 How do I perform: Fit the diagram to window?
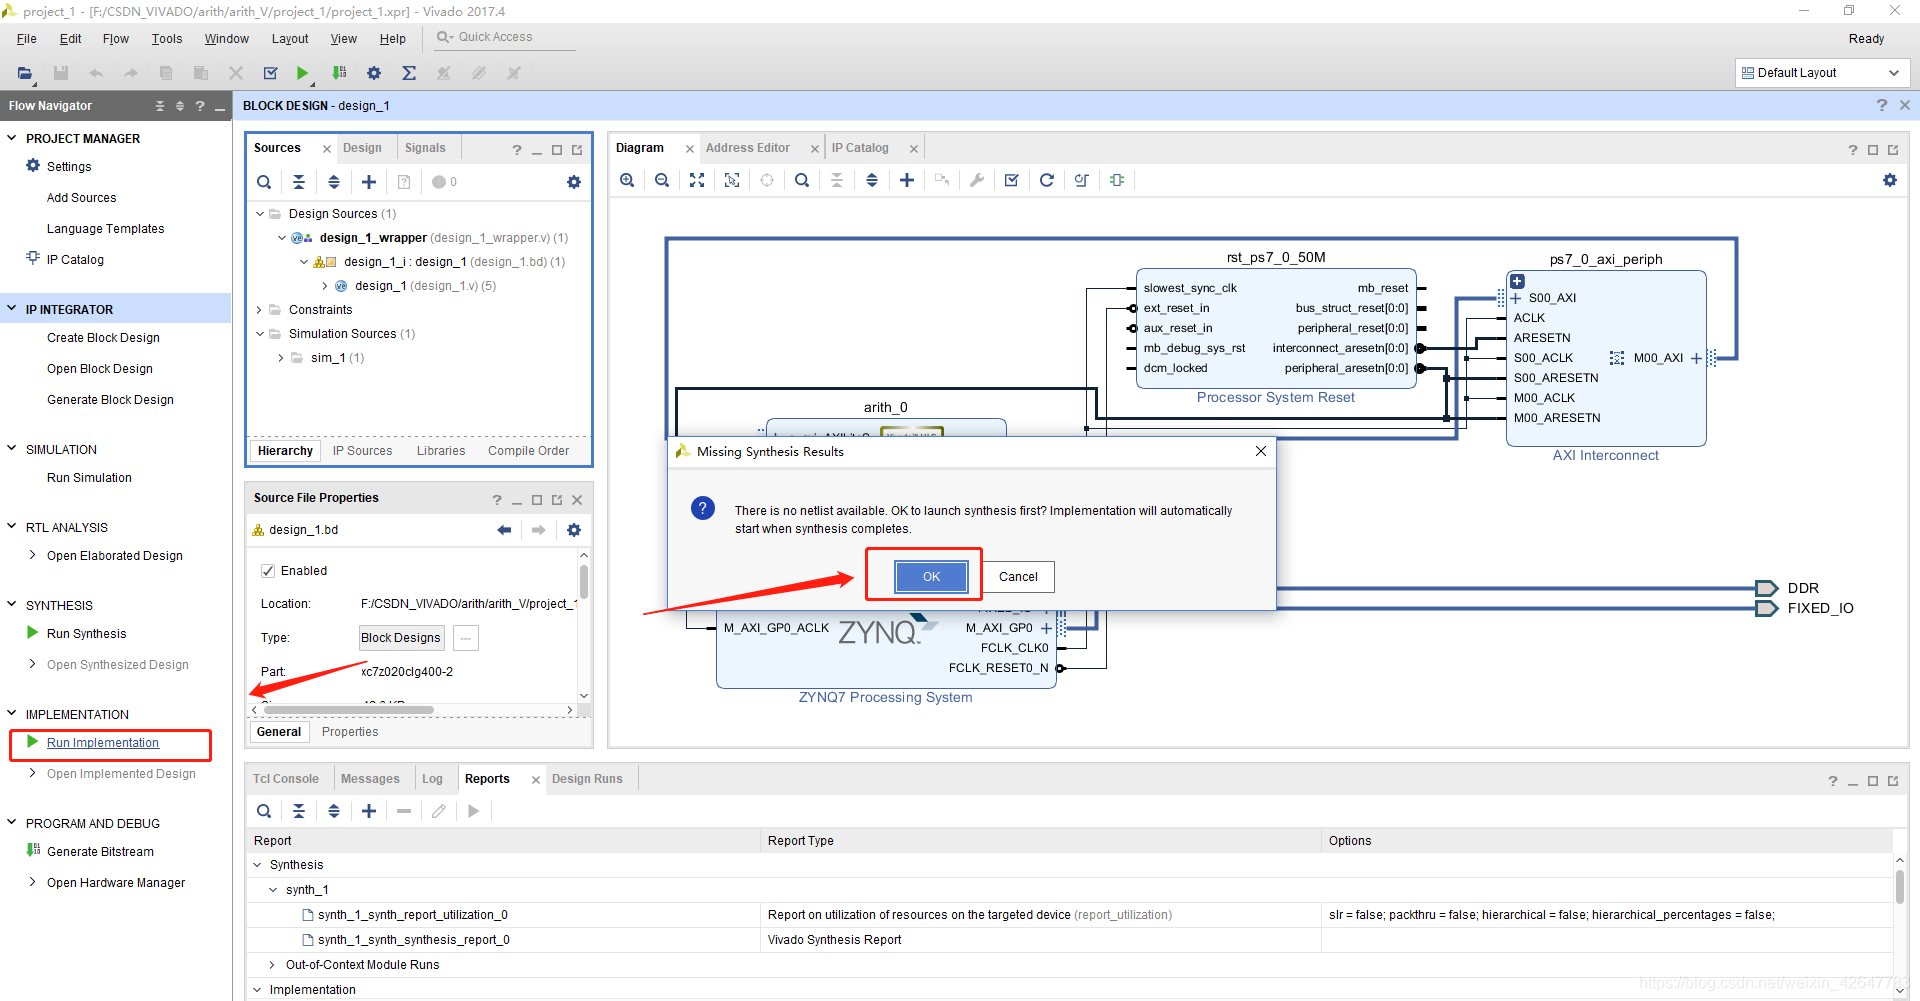pyautogui.click(x=697, y=180)
